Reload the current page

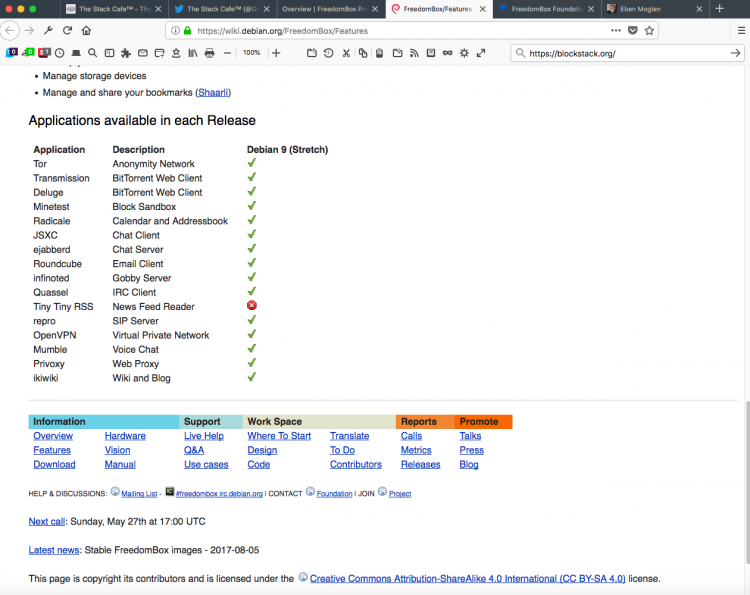(x=67, y=31)
